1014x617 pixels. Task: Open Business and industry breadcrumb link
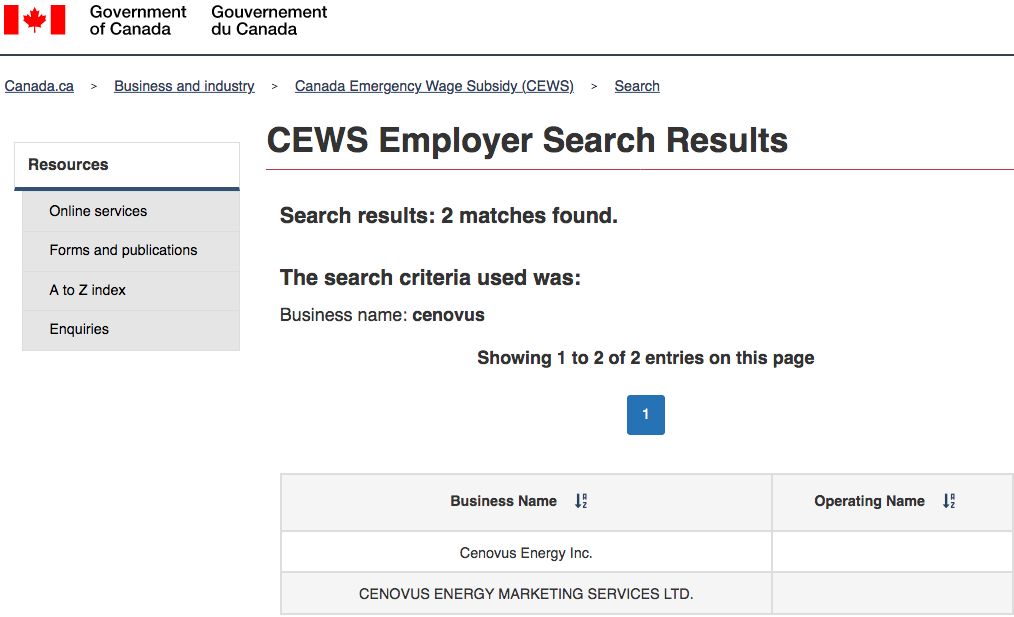[184, 86]
